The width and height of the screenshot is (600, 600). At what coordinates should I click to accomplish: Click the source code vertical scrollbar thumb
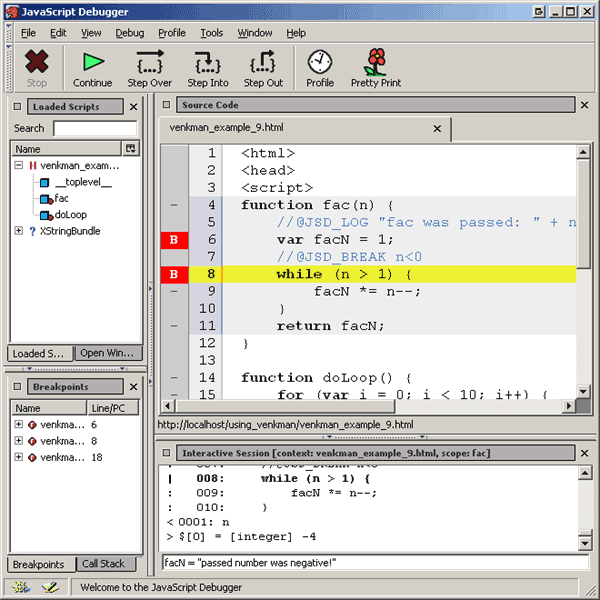click(583, 214)
